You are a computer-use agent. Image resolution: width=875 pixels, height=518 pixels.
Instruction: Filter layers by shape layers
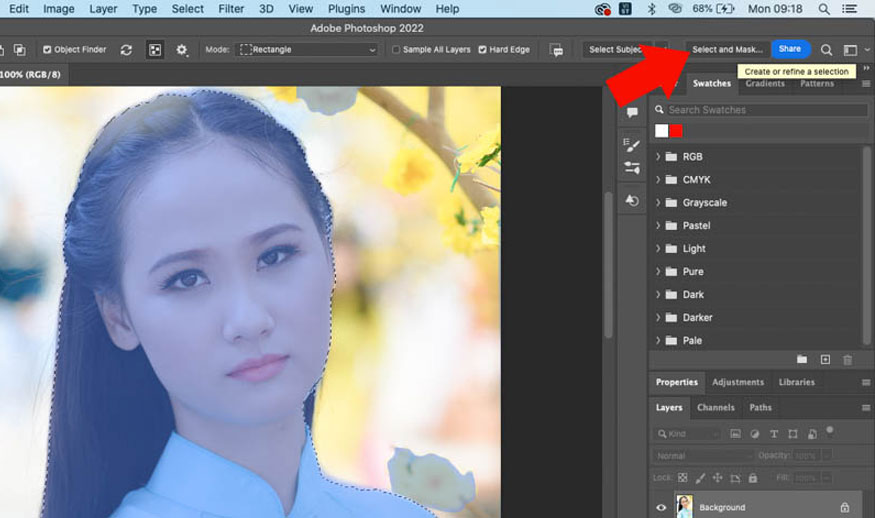[x=792, y=433]
